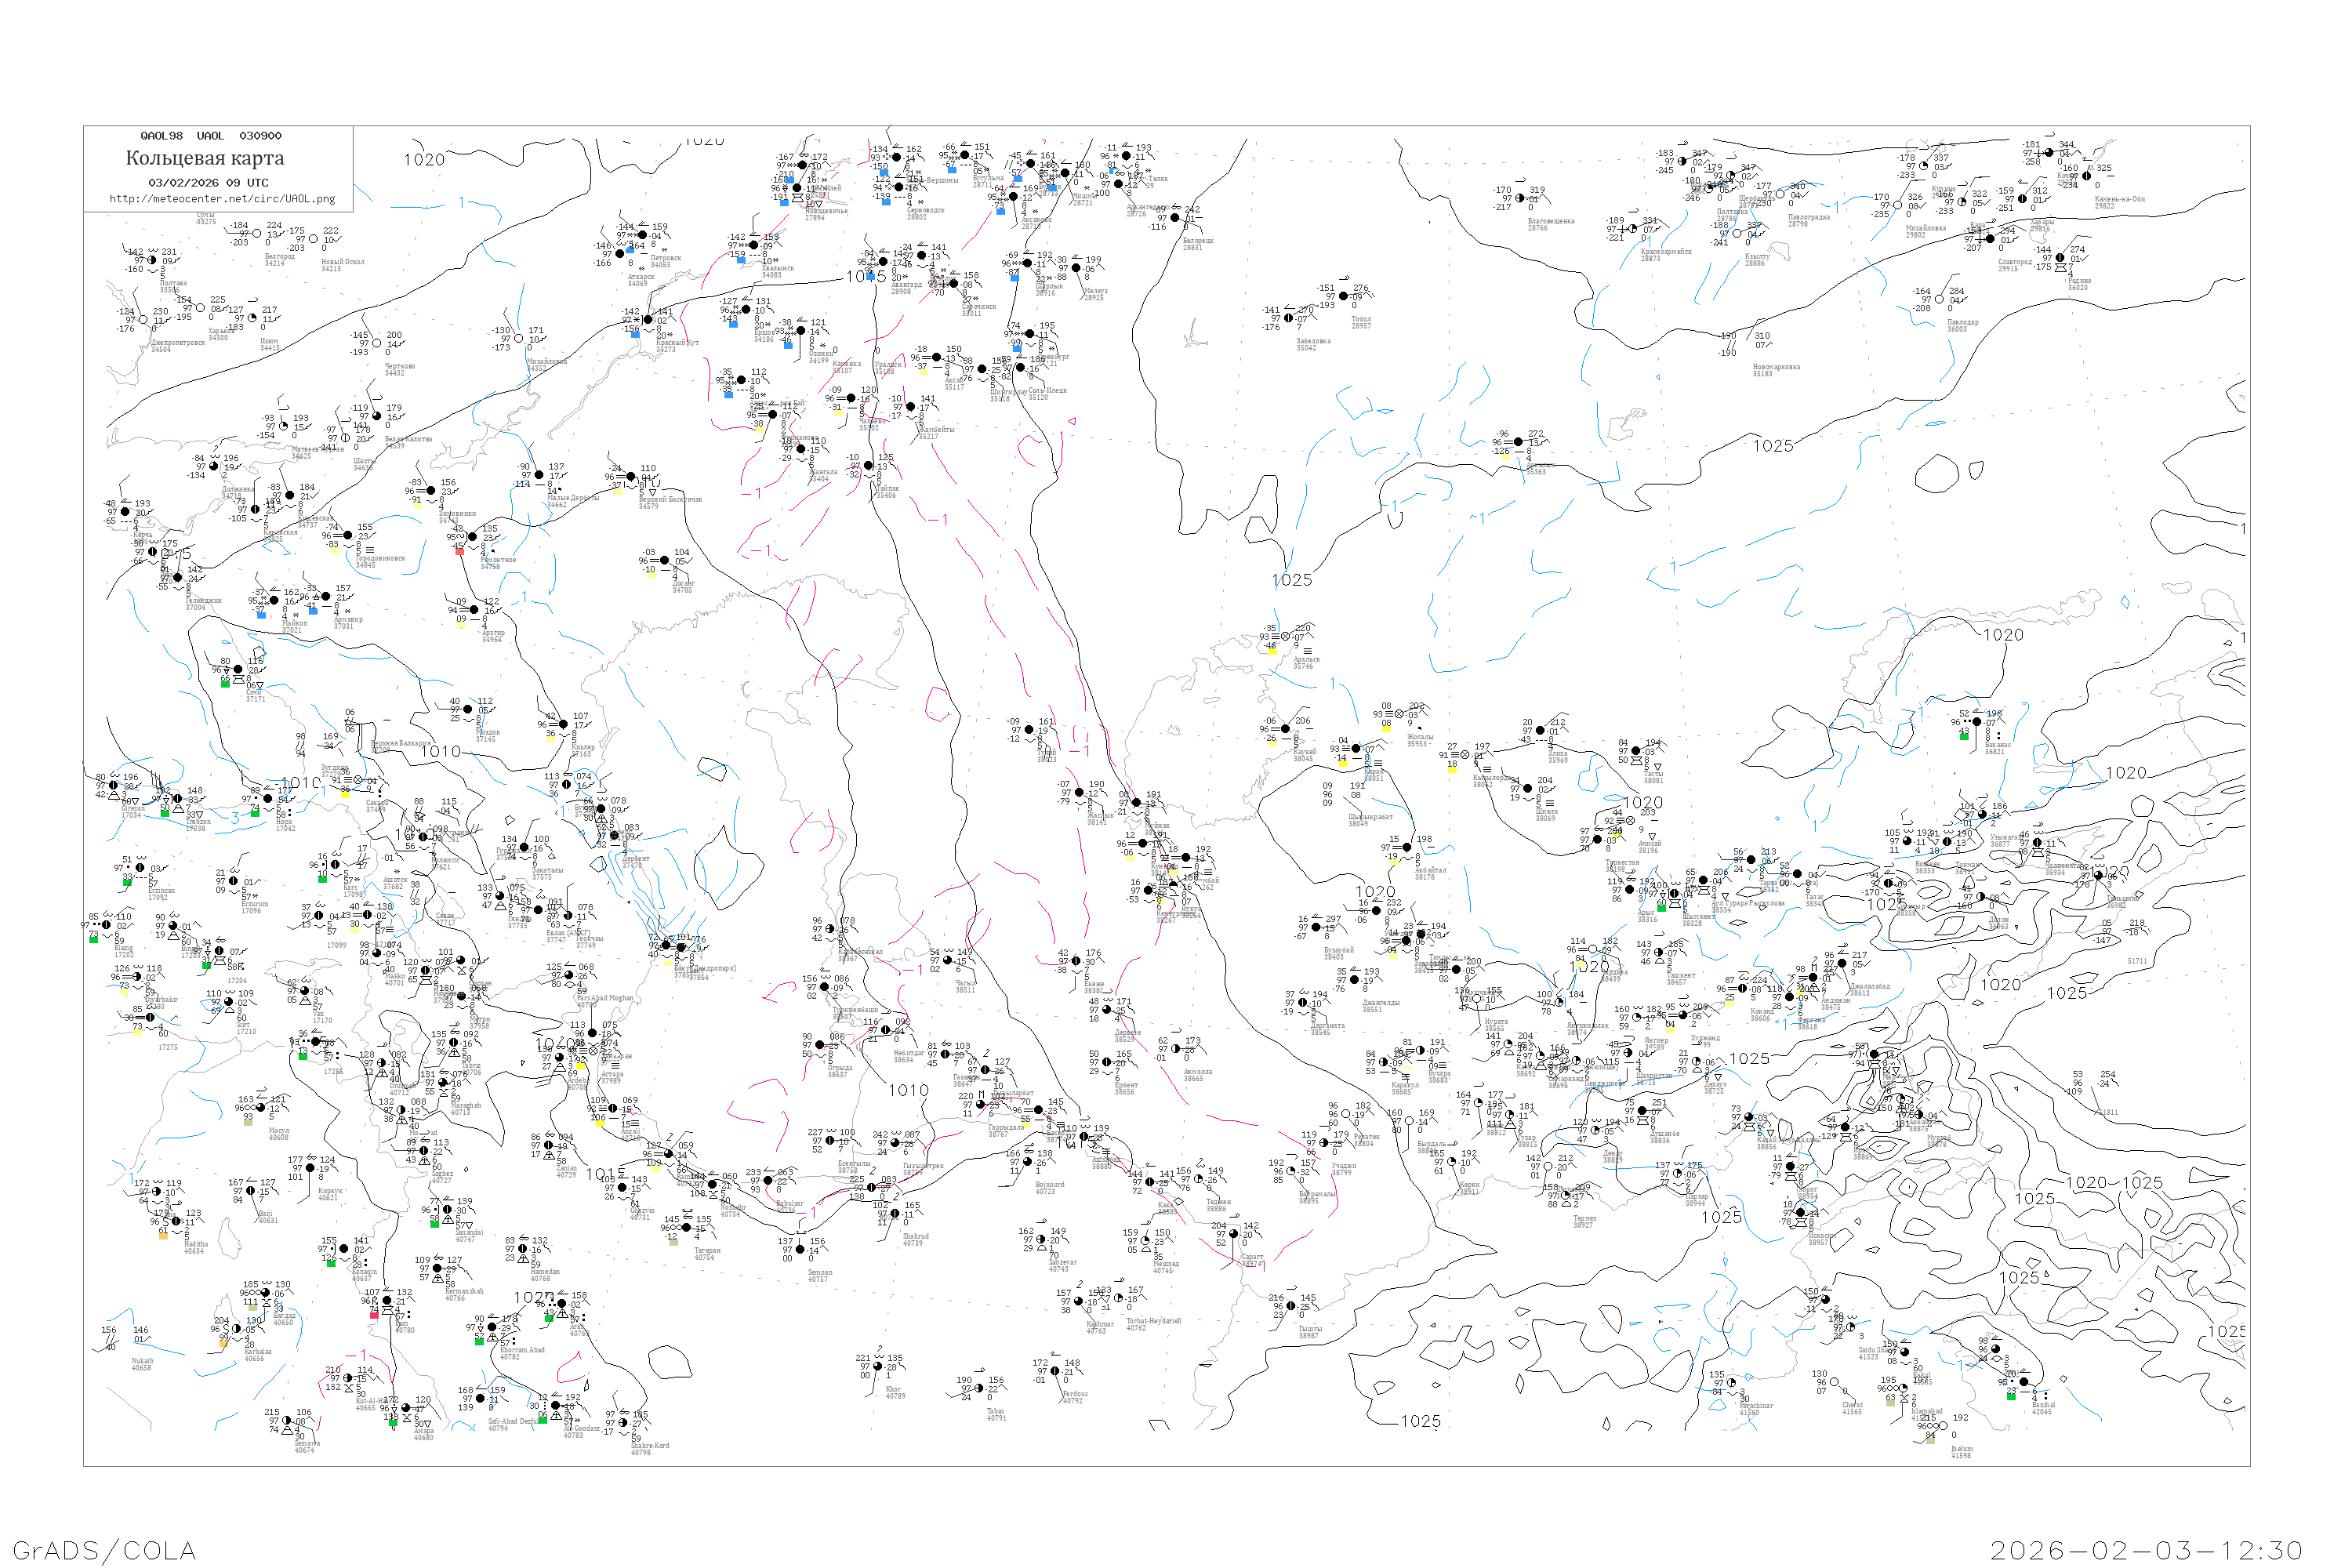Click the Ferdous station circle symbol
This screenshot has width=2352, height=1568.
tap(1055, 1371)
